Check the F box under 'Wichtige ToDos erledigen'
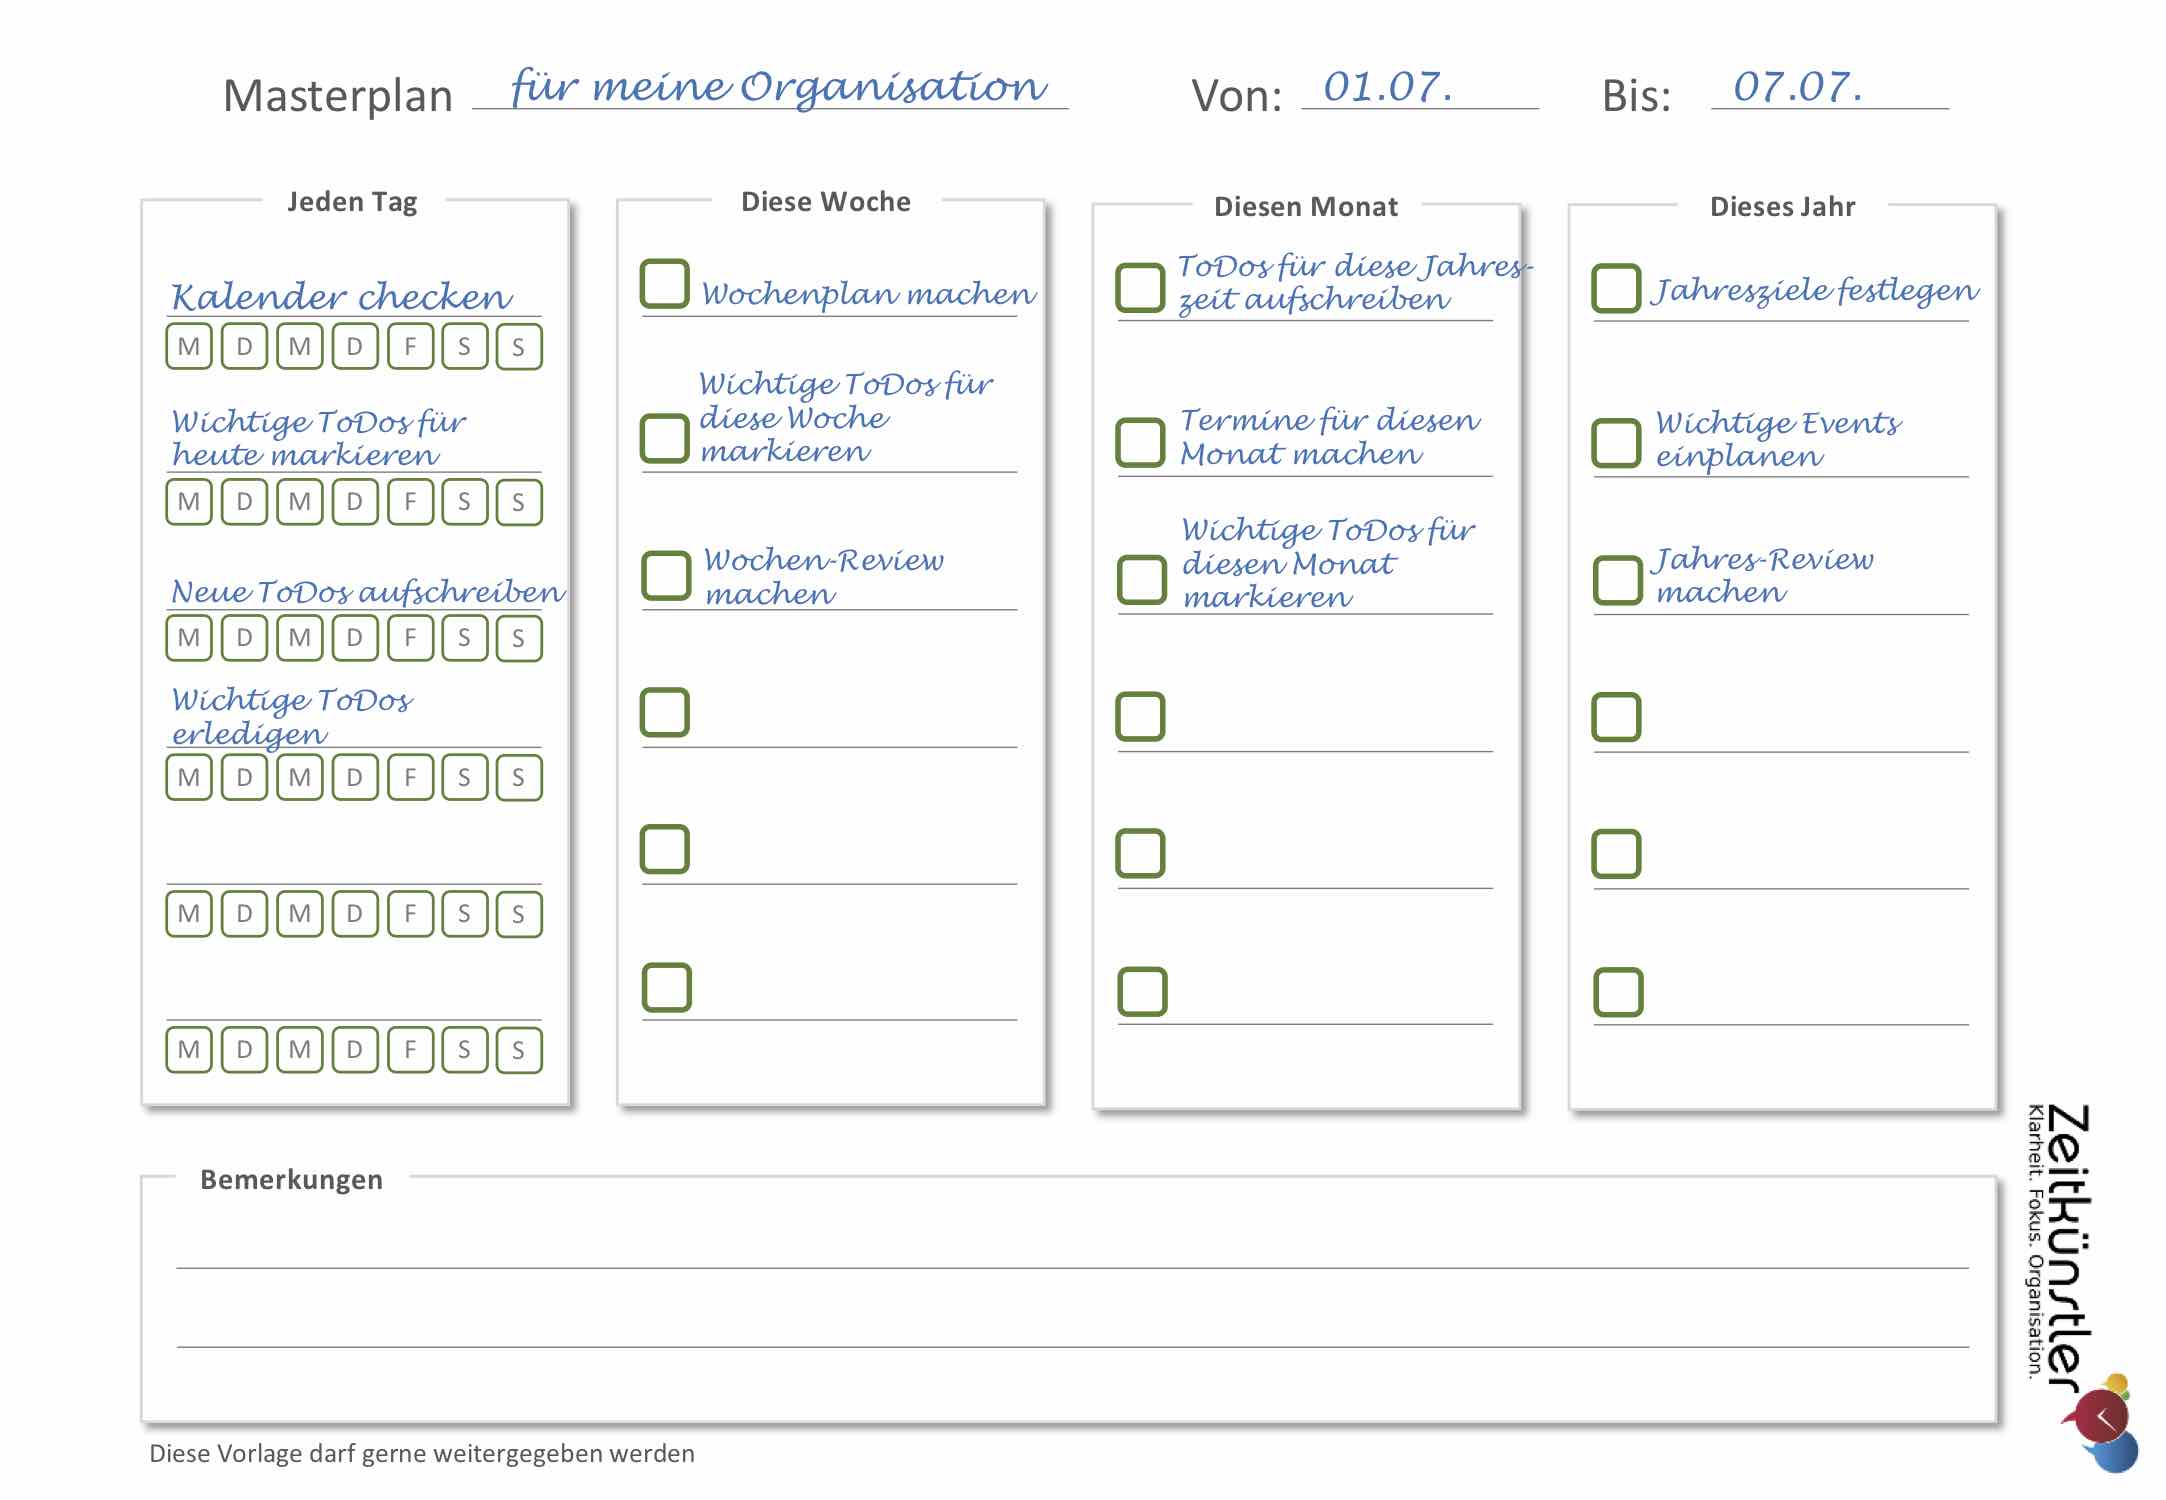 [x=410, y=778]
